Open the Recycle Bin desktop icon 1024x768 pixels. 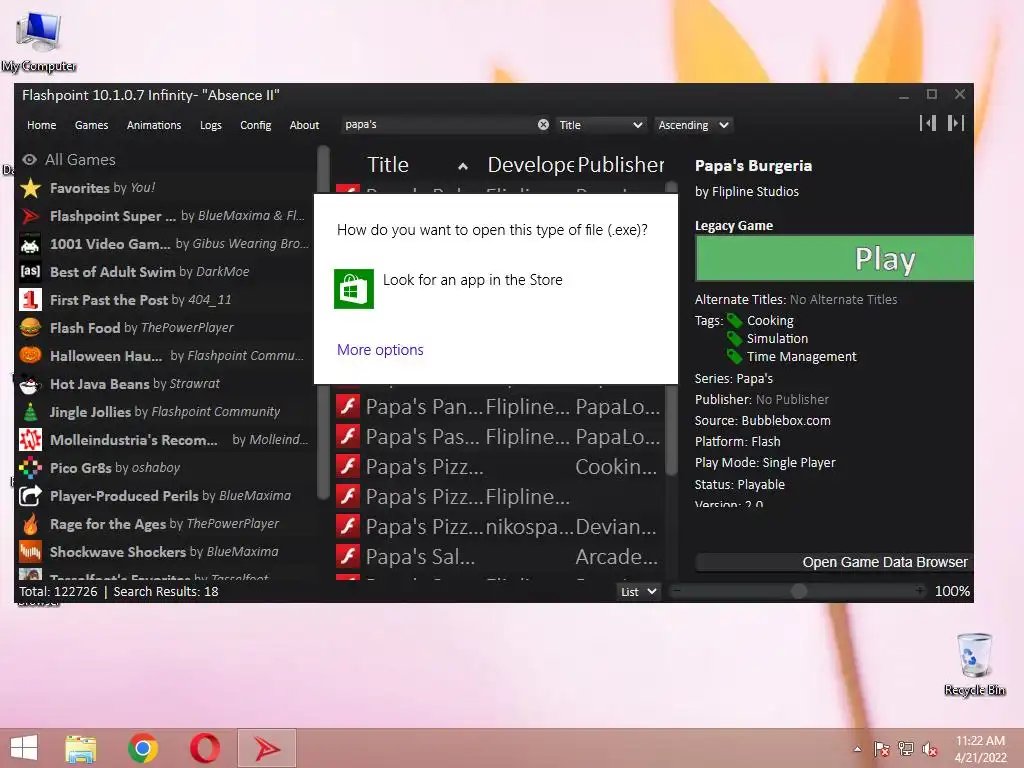click(974, 664)
